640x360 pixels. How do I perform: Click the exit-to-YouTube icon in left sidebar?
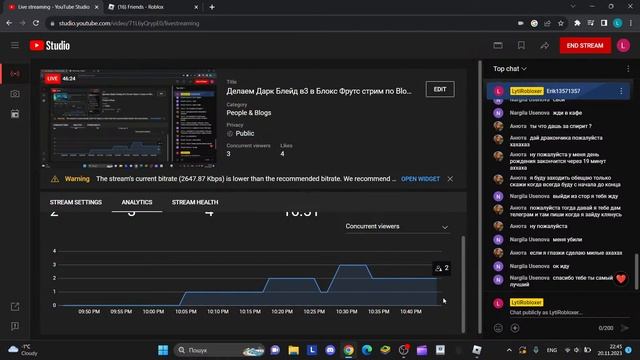[x=15, y=307]
